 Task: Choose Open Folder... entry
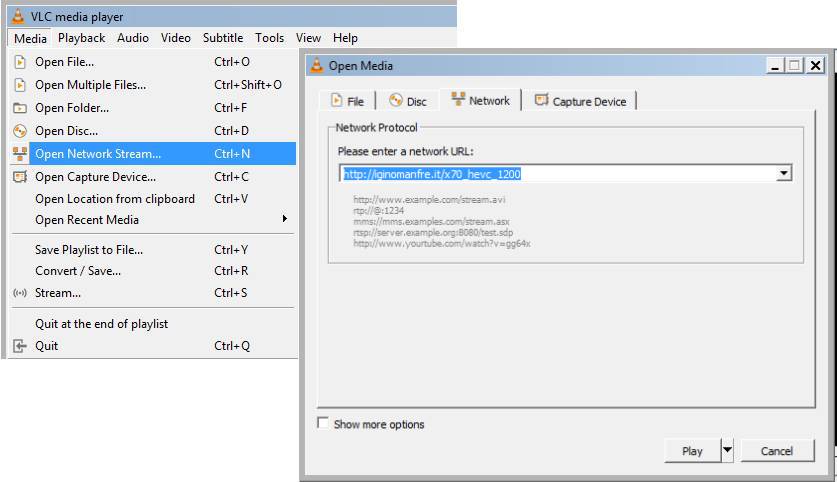pyautogui.click(x=154, y=108)
